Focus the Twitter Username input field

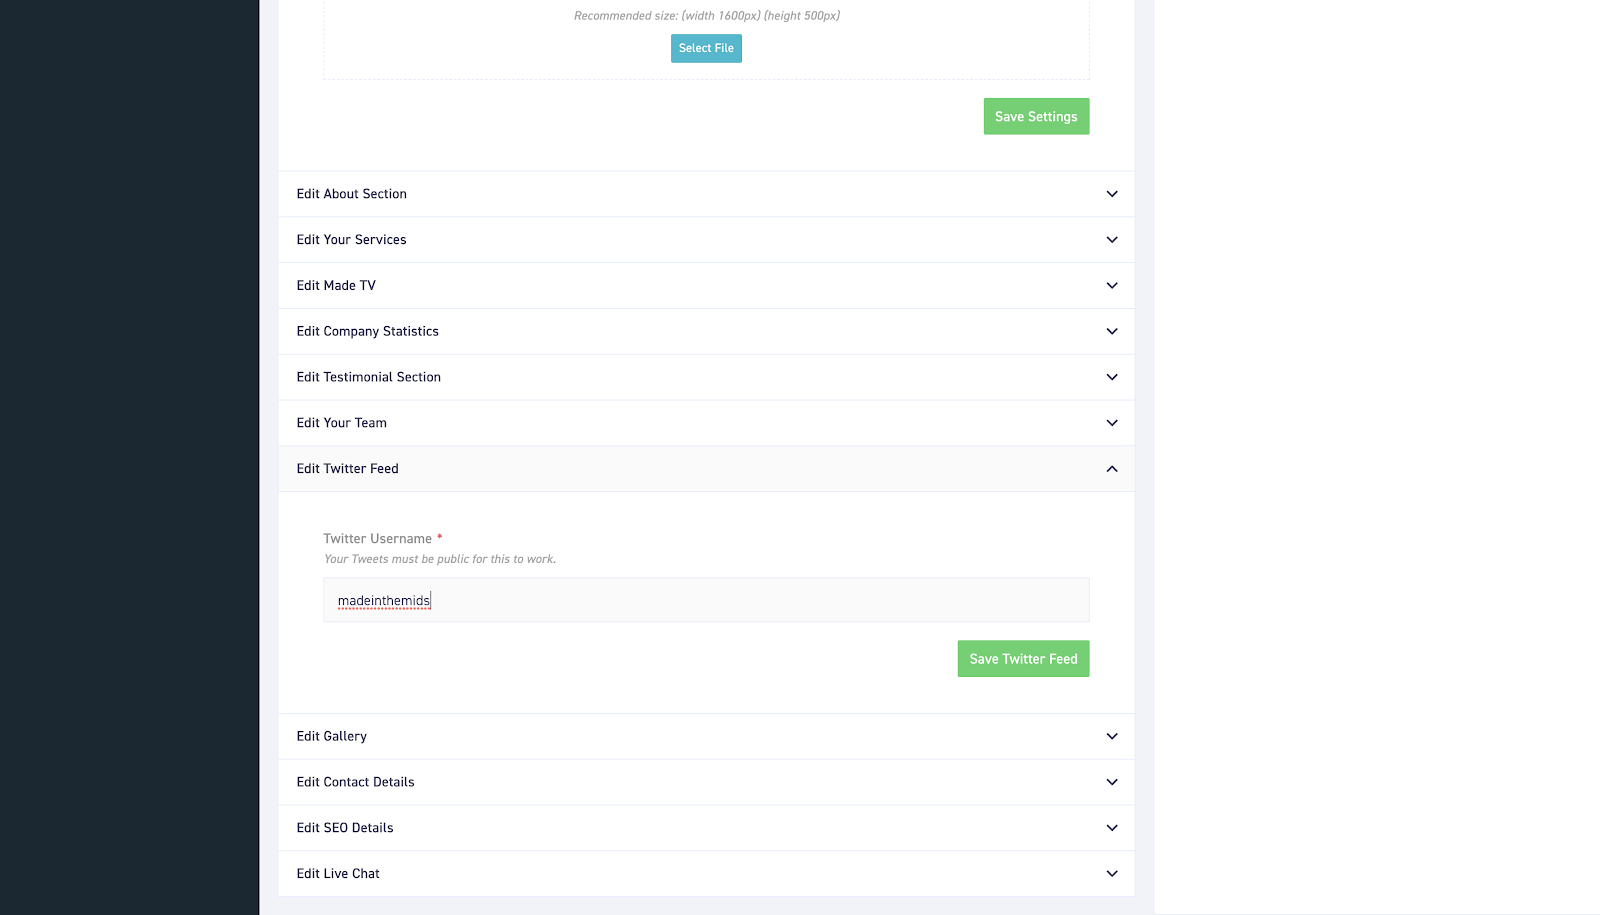(x=706, y=600)
